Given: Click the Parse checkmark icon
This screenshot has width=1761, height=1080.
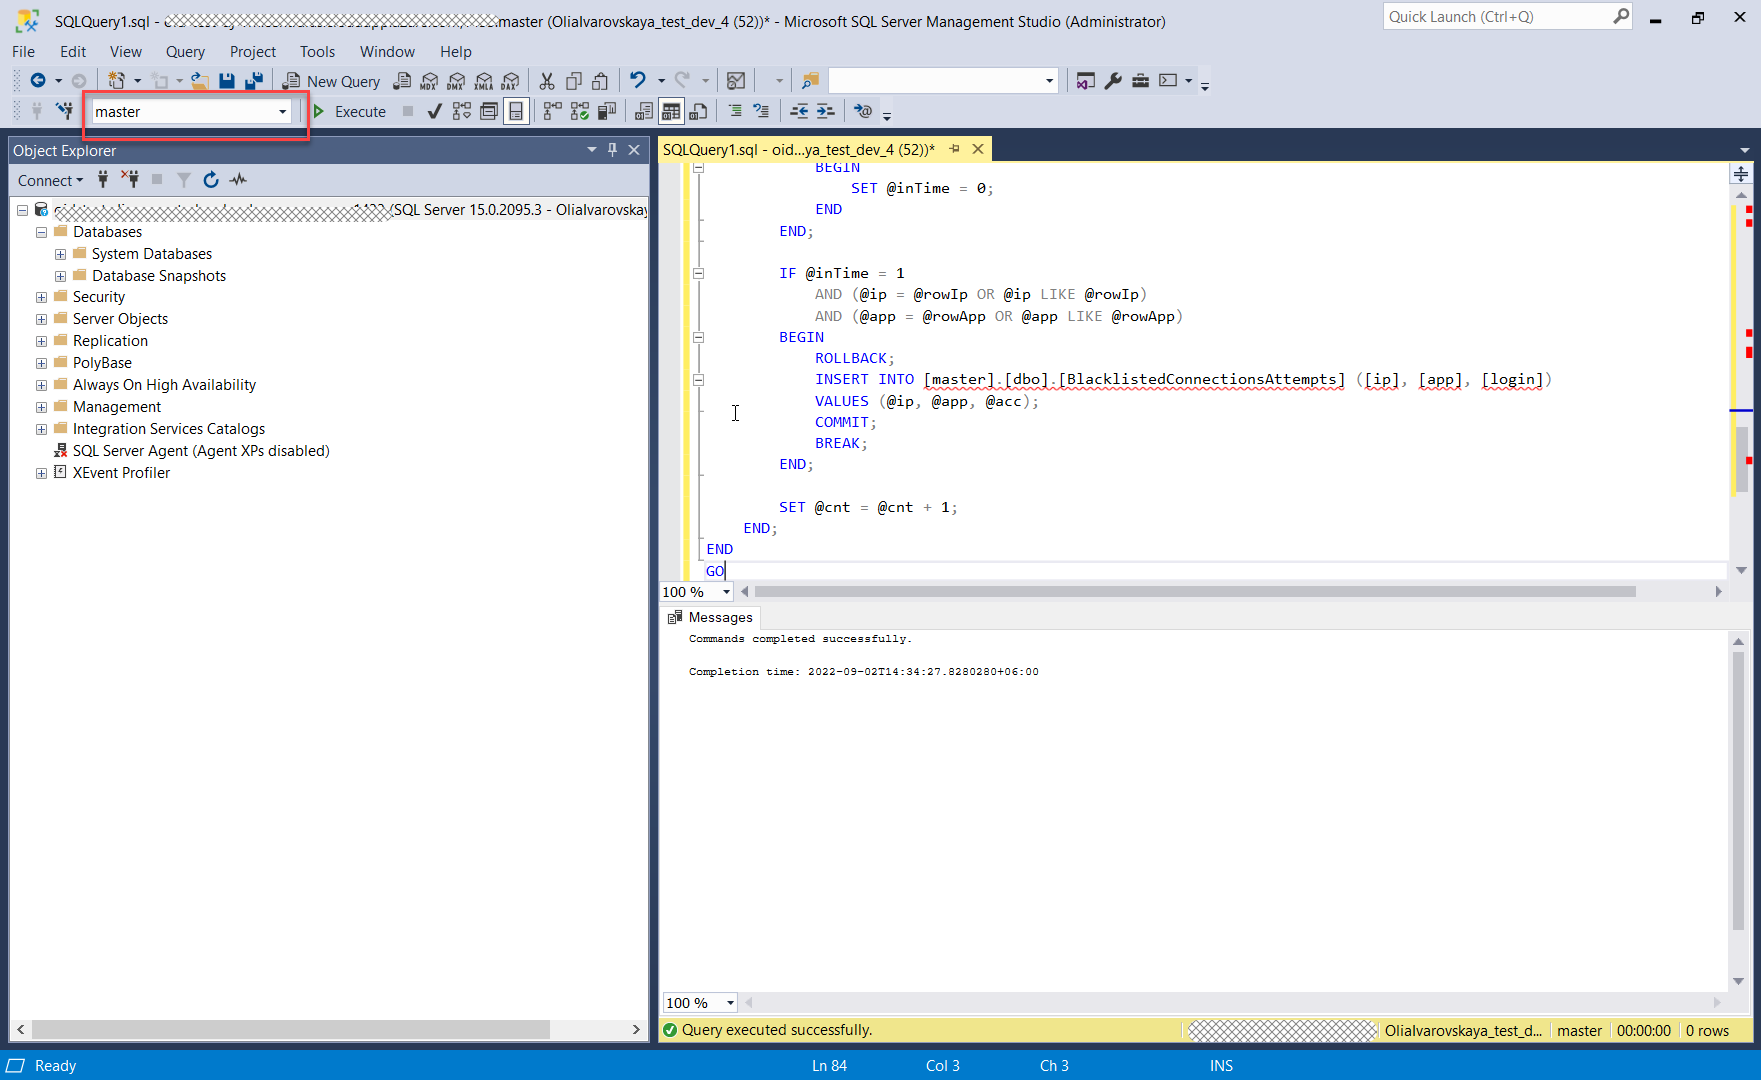Looking at the screenshot, I should [x=434, y=111].
